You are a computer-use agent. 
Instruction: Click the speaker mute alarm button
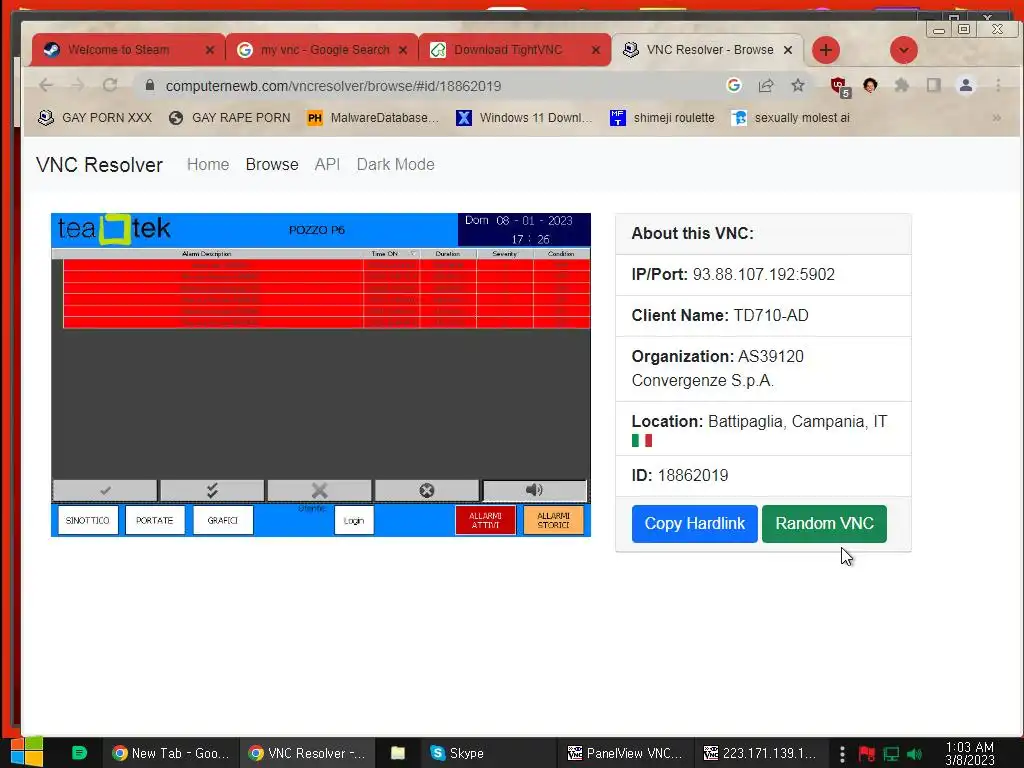coord(534,490)
